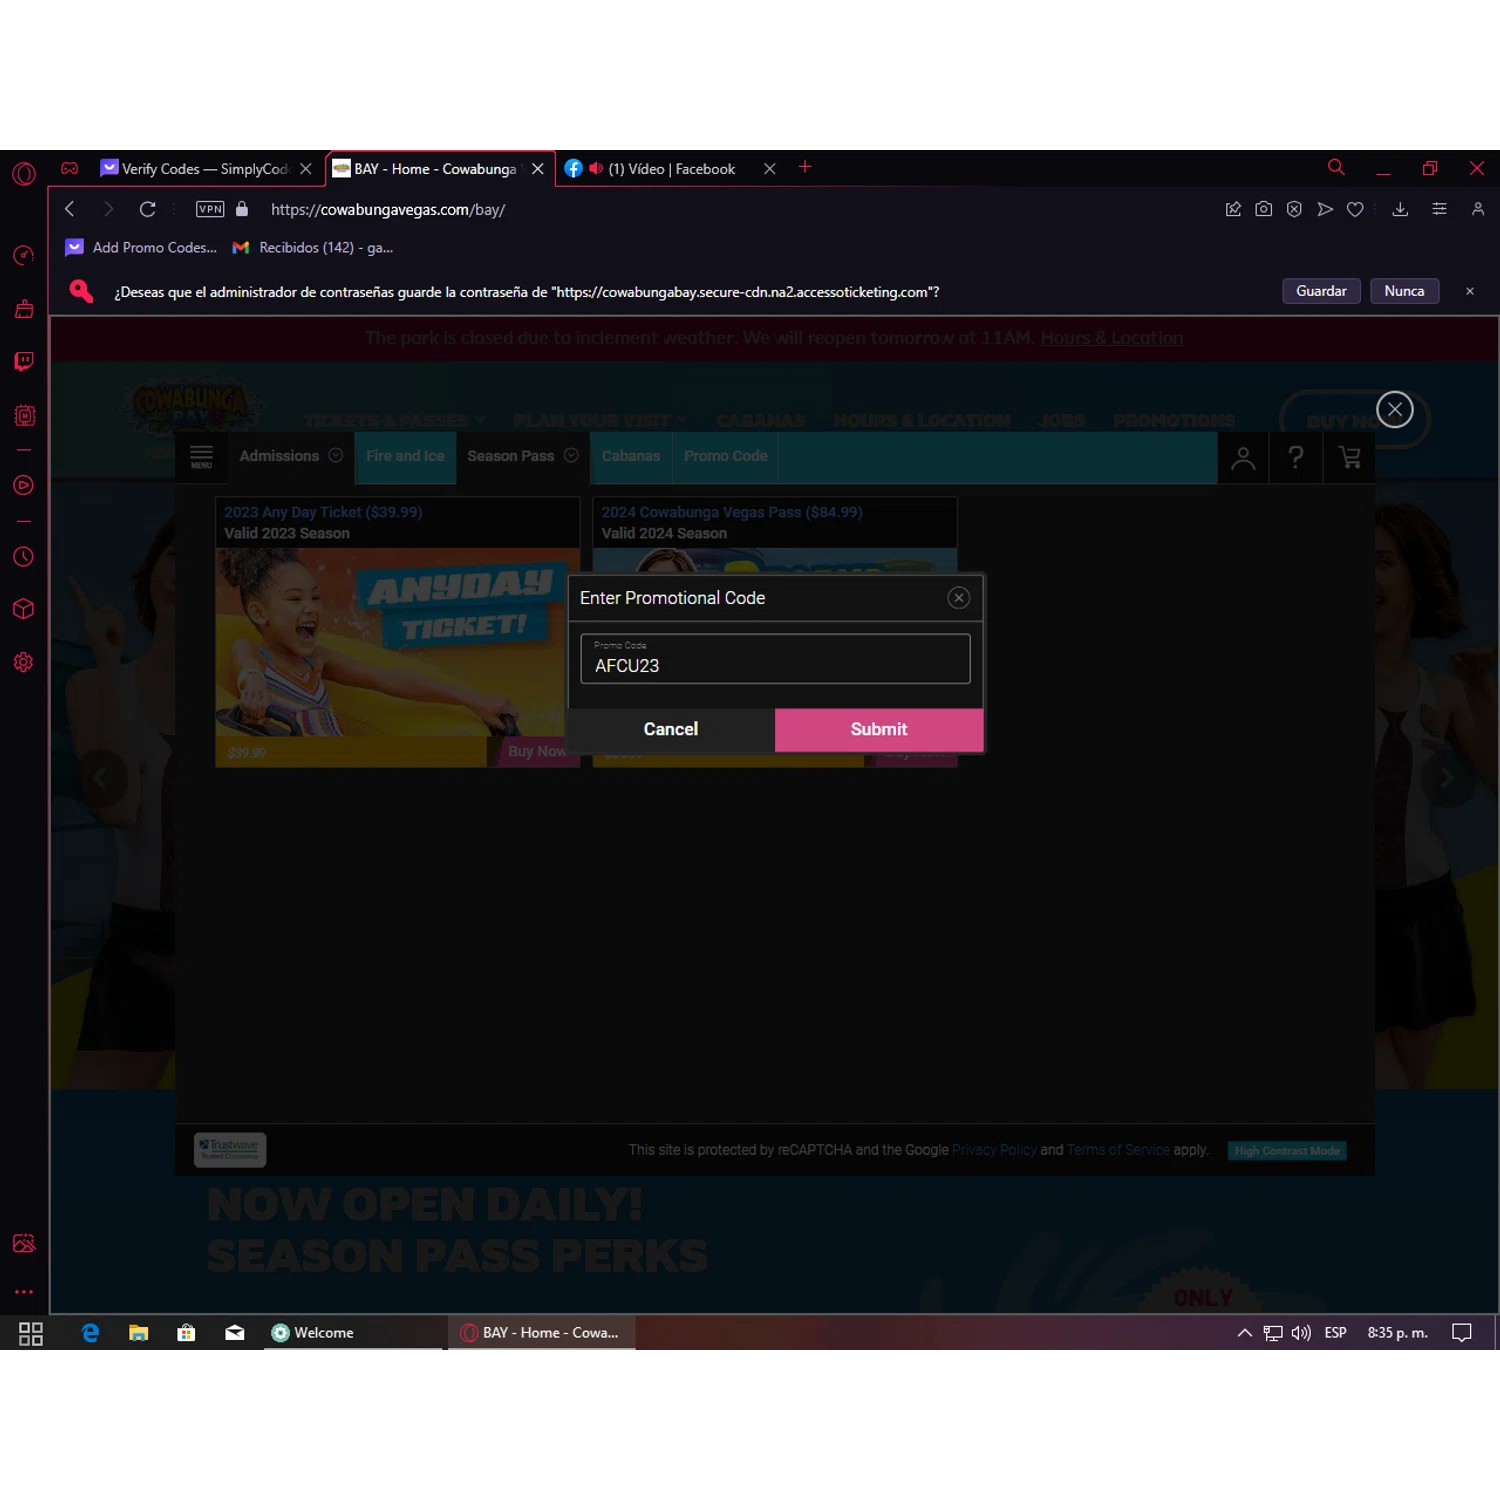Launch Microsoft Edge from the taskbar
1500x1500 pixels.
coord(90,1333)
